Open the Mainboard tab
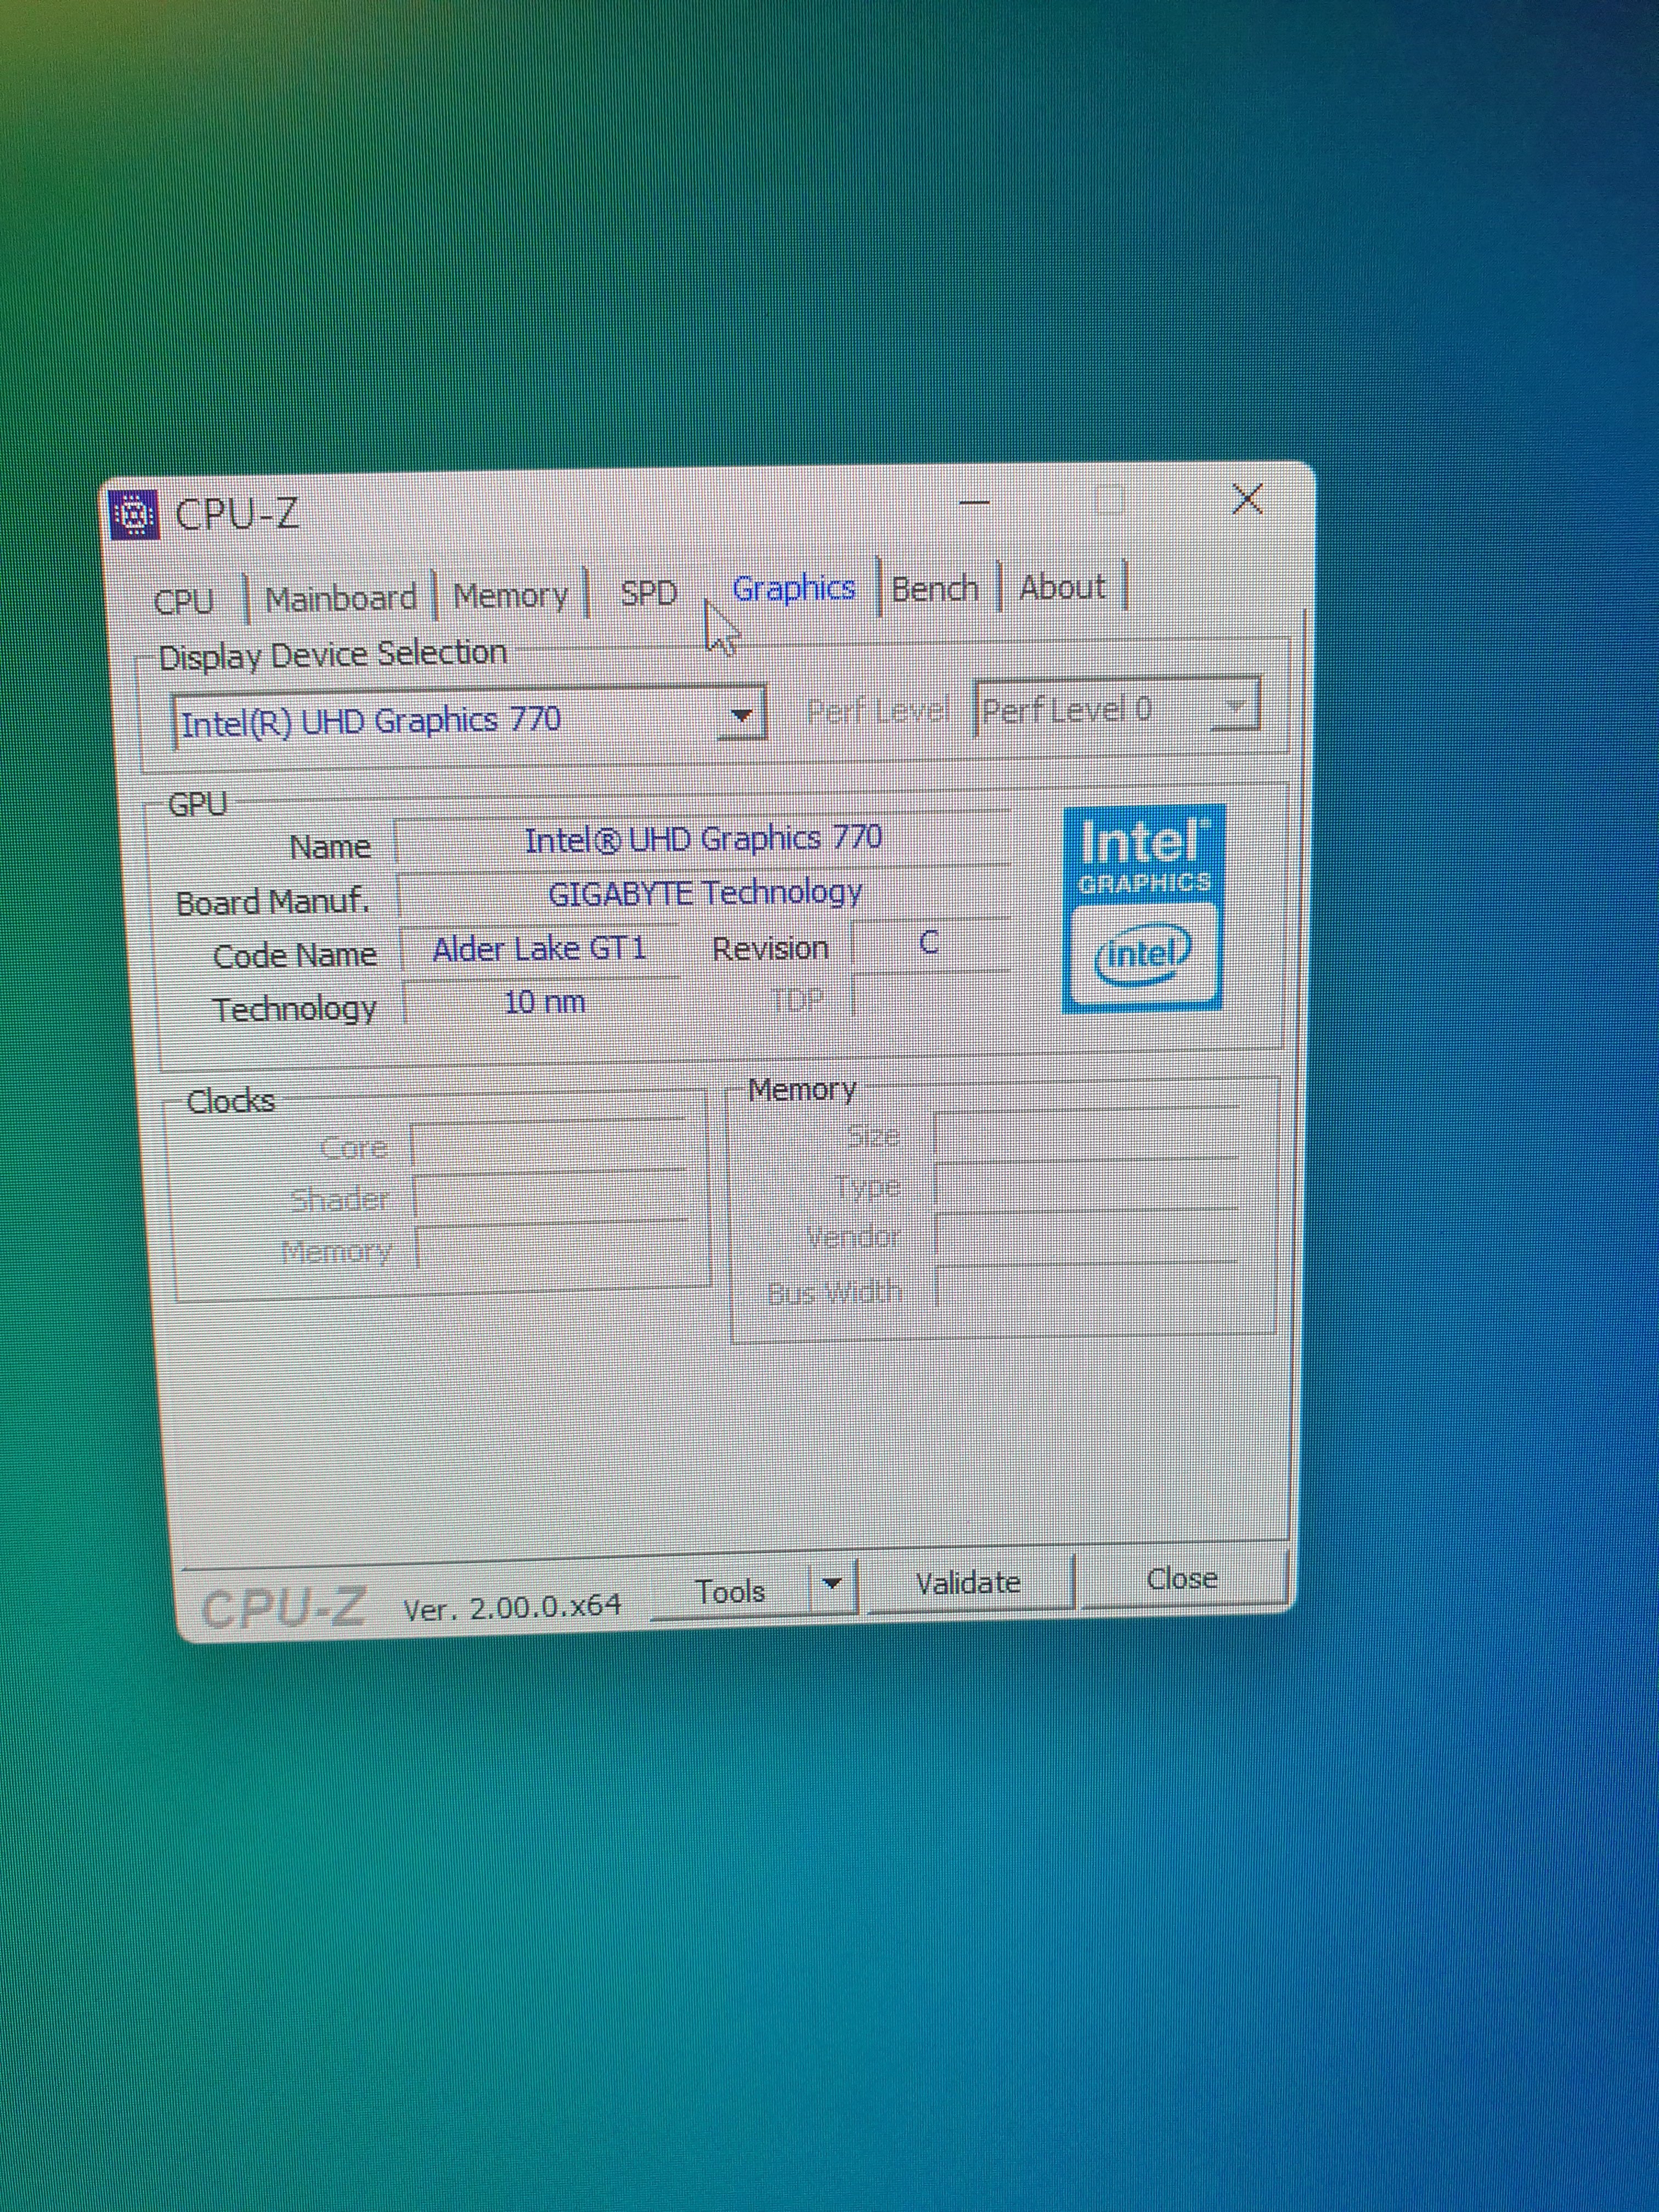 point(340,598)
